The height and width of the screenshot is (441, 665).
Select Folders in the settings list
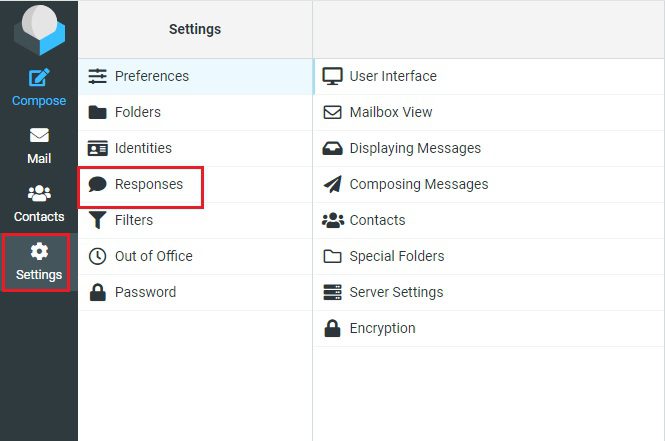[x=196, y=112]
